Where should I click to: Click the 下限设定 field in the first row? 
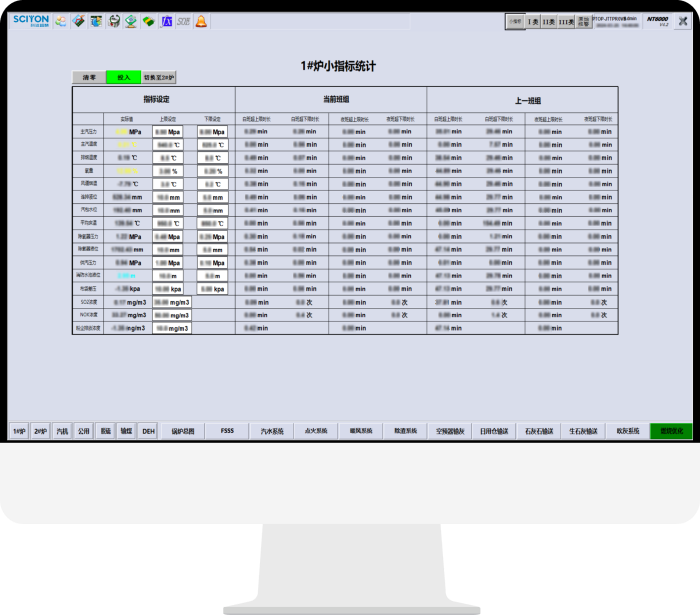[211, 131]
